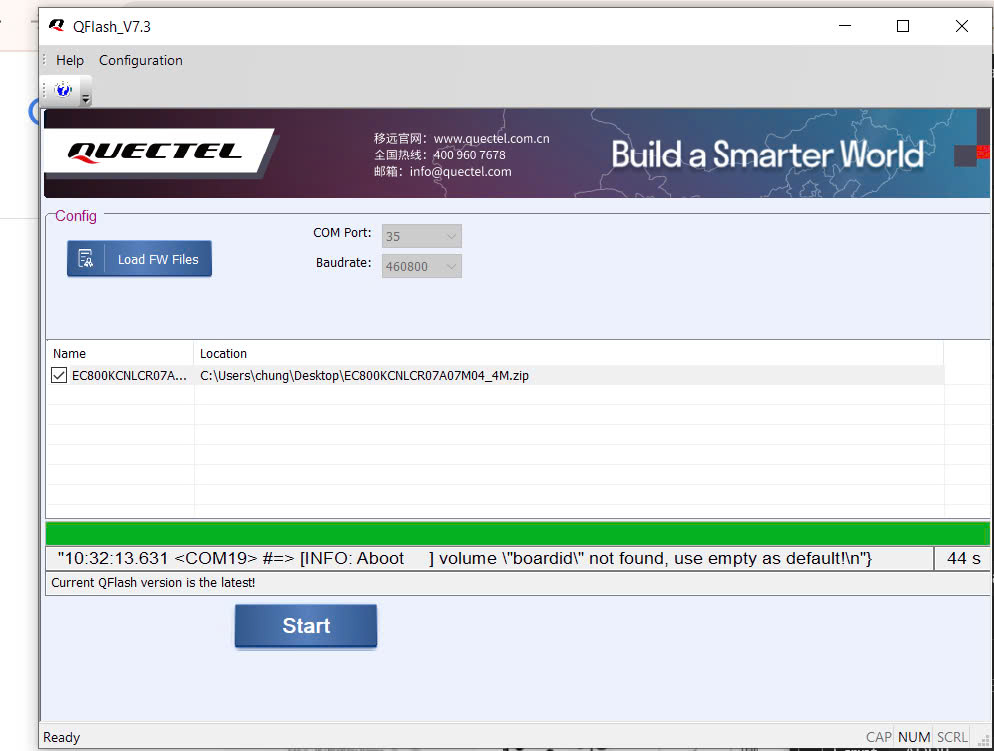Image resolution: width=994 pixels, height=751 pixels.
Task: Open the Help menu
Action: [x=69, y=60]
